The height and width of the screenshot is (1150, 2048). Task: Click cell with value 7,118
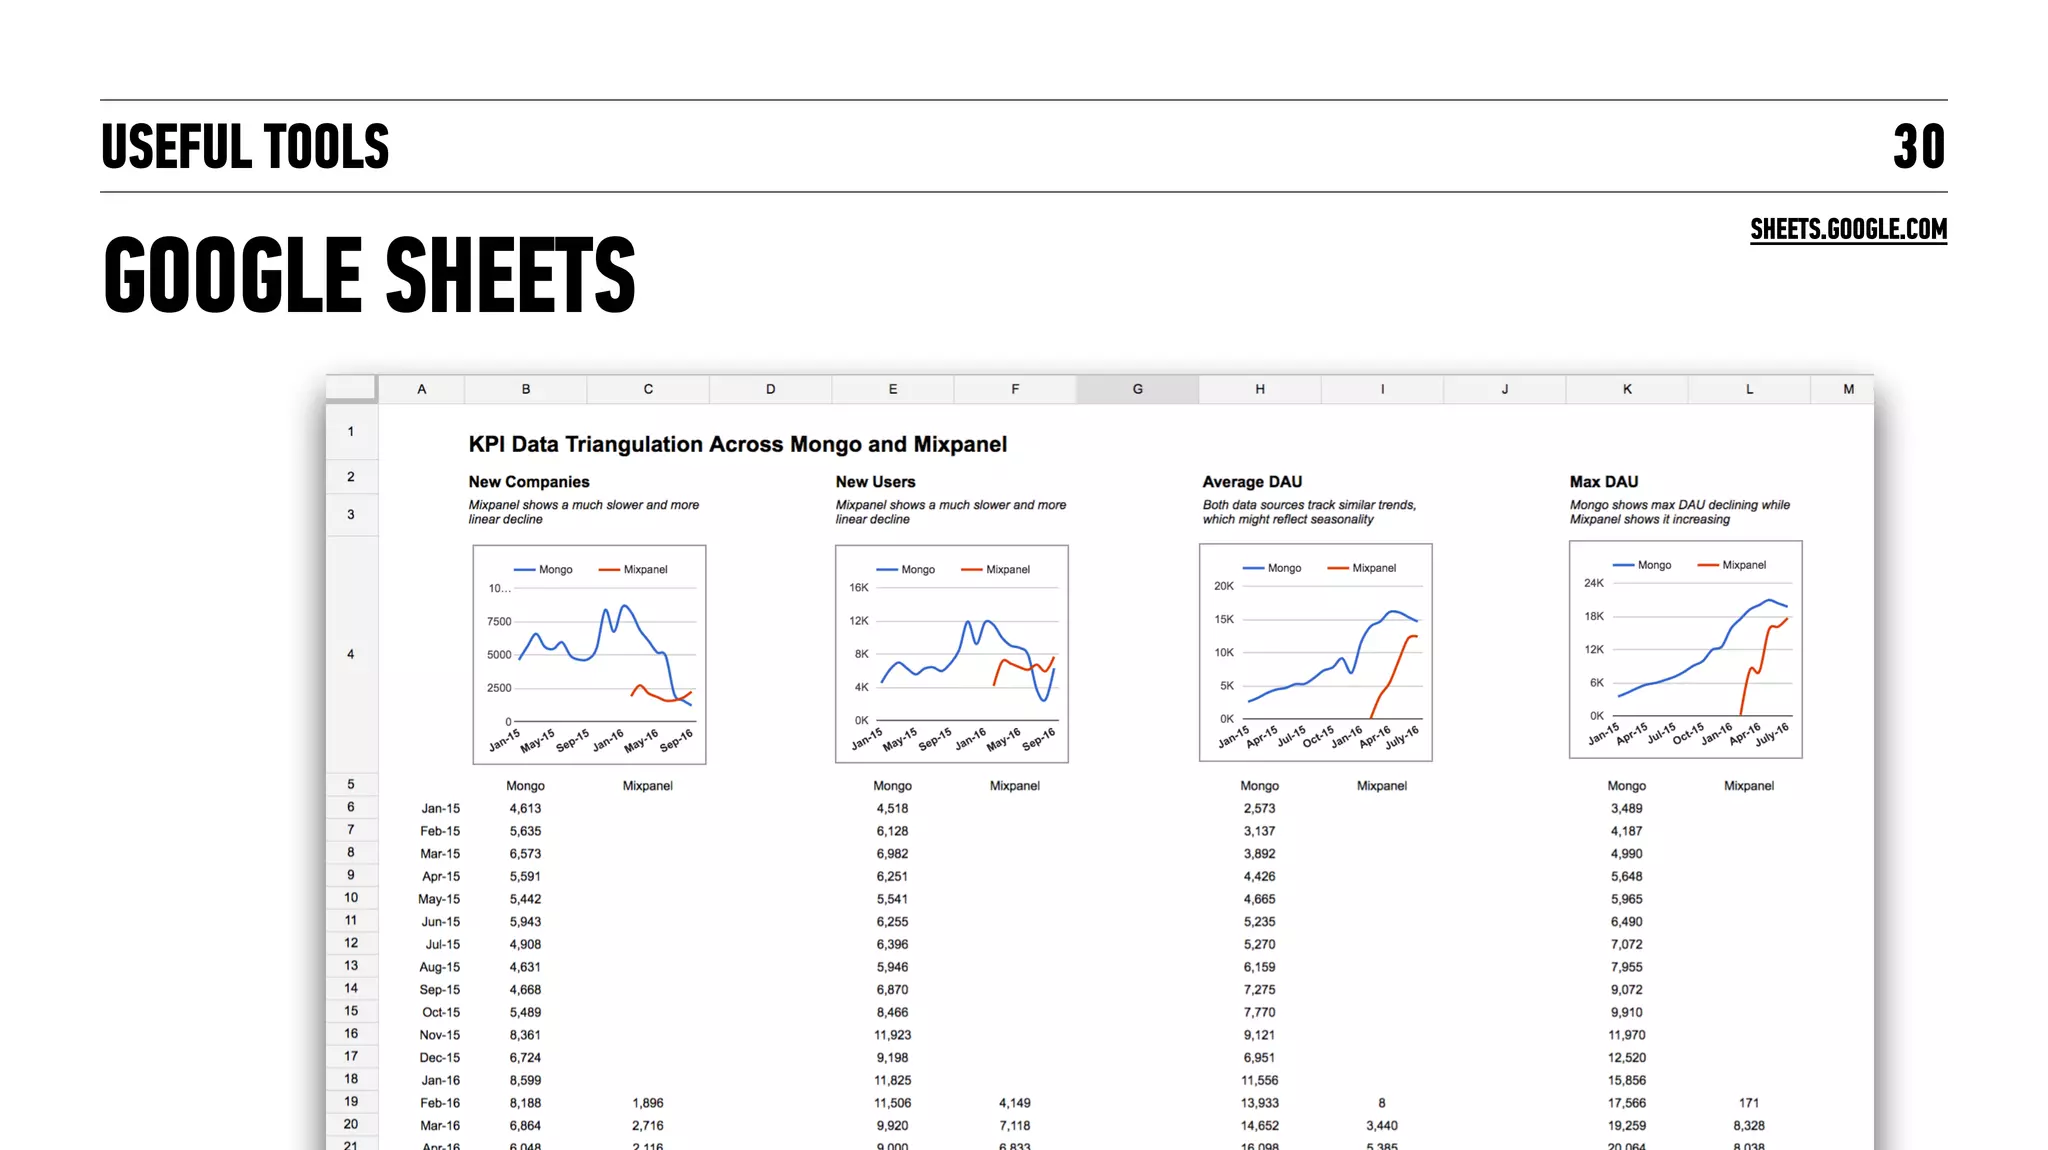1015,1126
